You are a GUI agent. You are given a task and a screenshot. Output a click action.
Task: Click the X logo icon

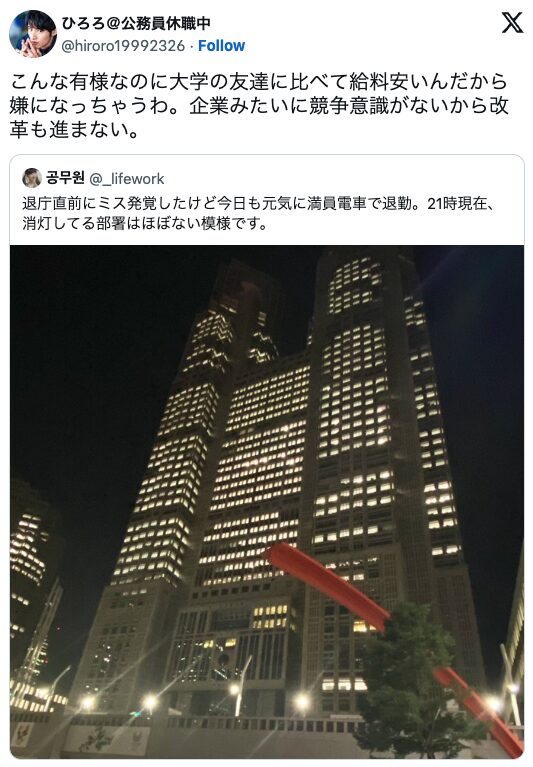point(512,23)
